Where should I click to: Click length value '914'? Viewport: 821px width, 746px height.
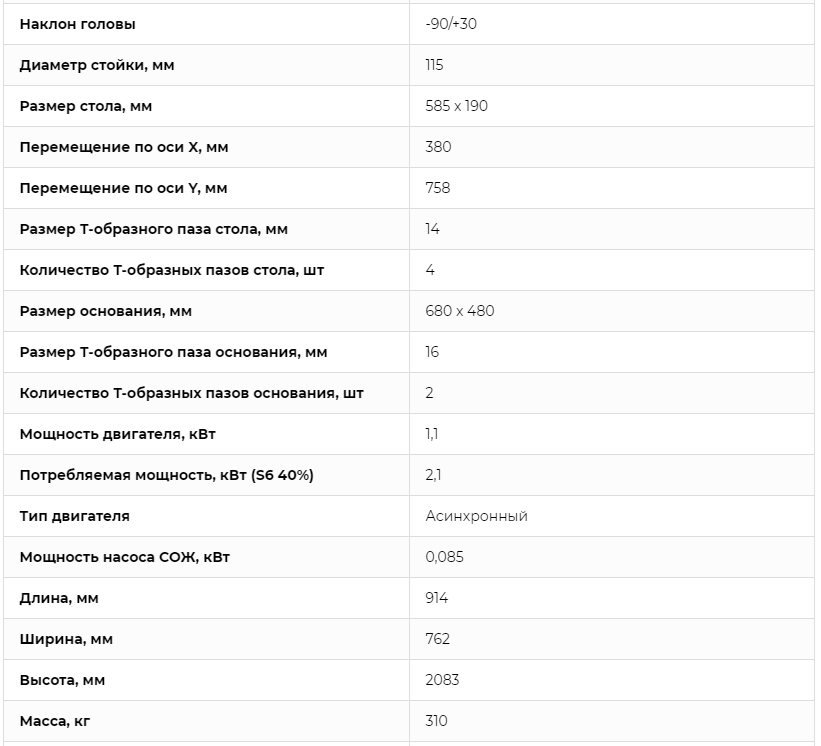point(436,598)
